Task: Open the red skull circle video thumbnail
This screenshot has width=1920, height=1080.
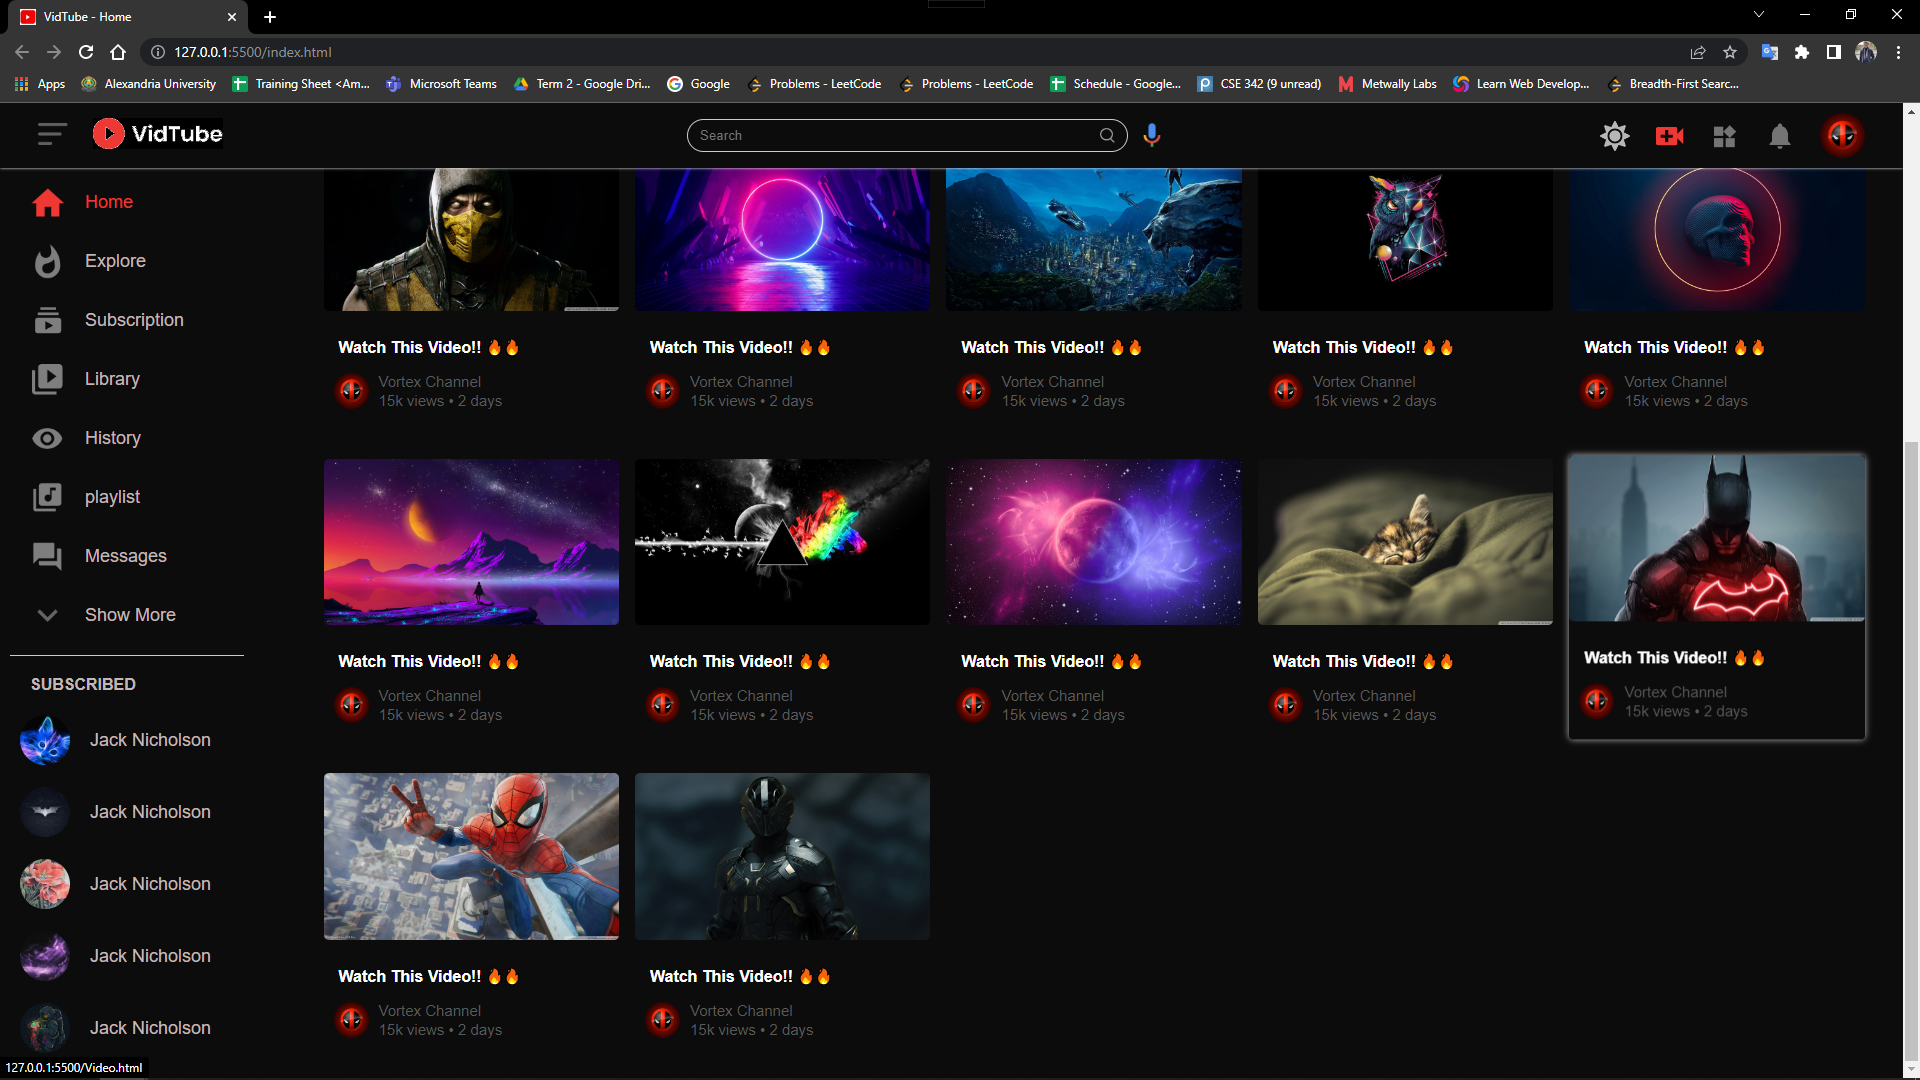Action: click(x=1717, y=240)
